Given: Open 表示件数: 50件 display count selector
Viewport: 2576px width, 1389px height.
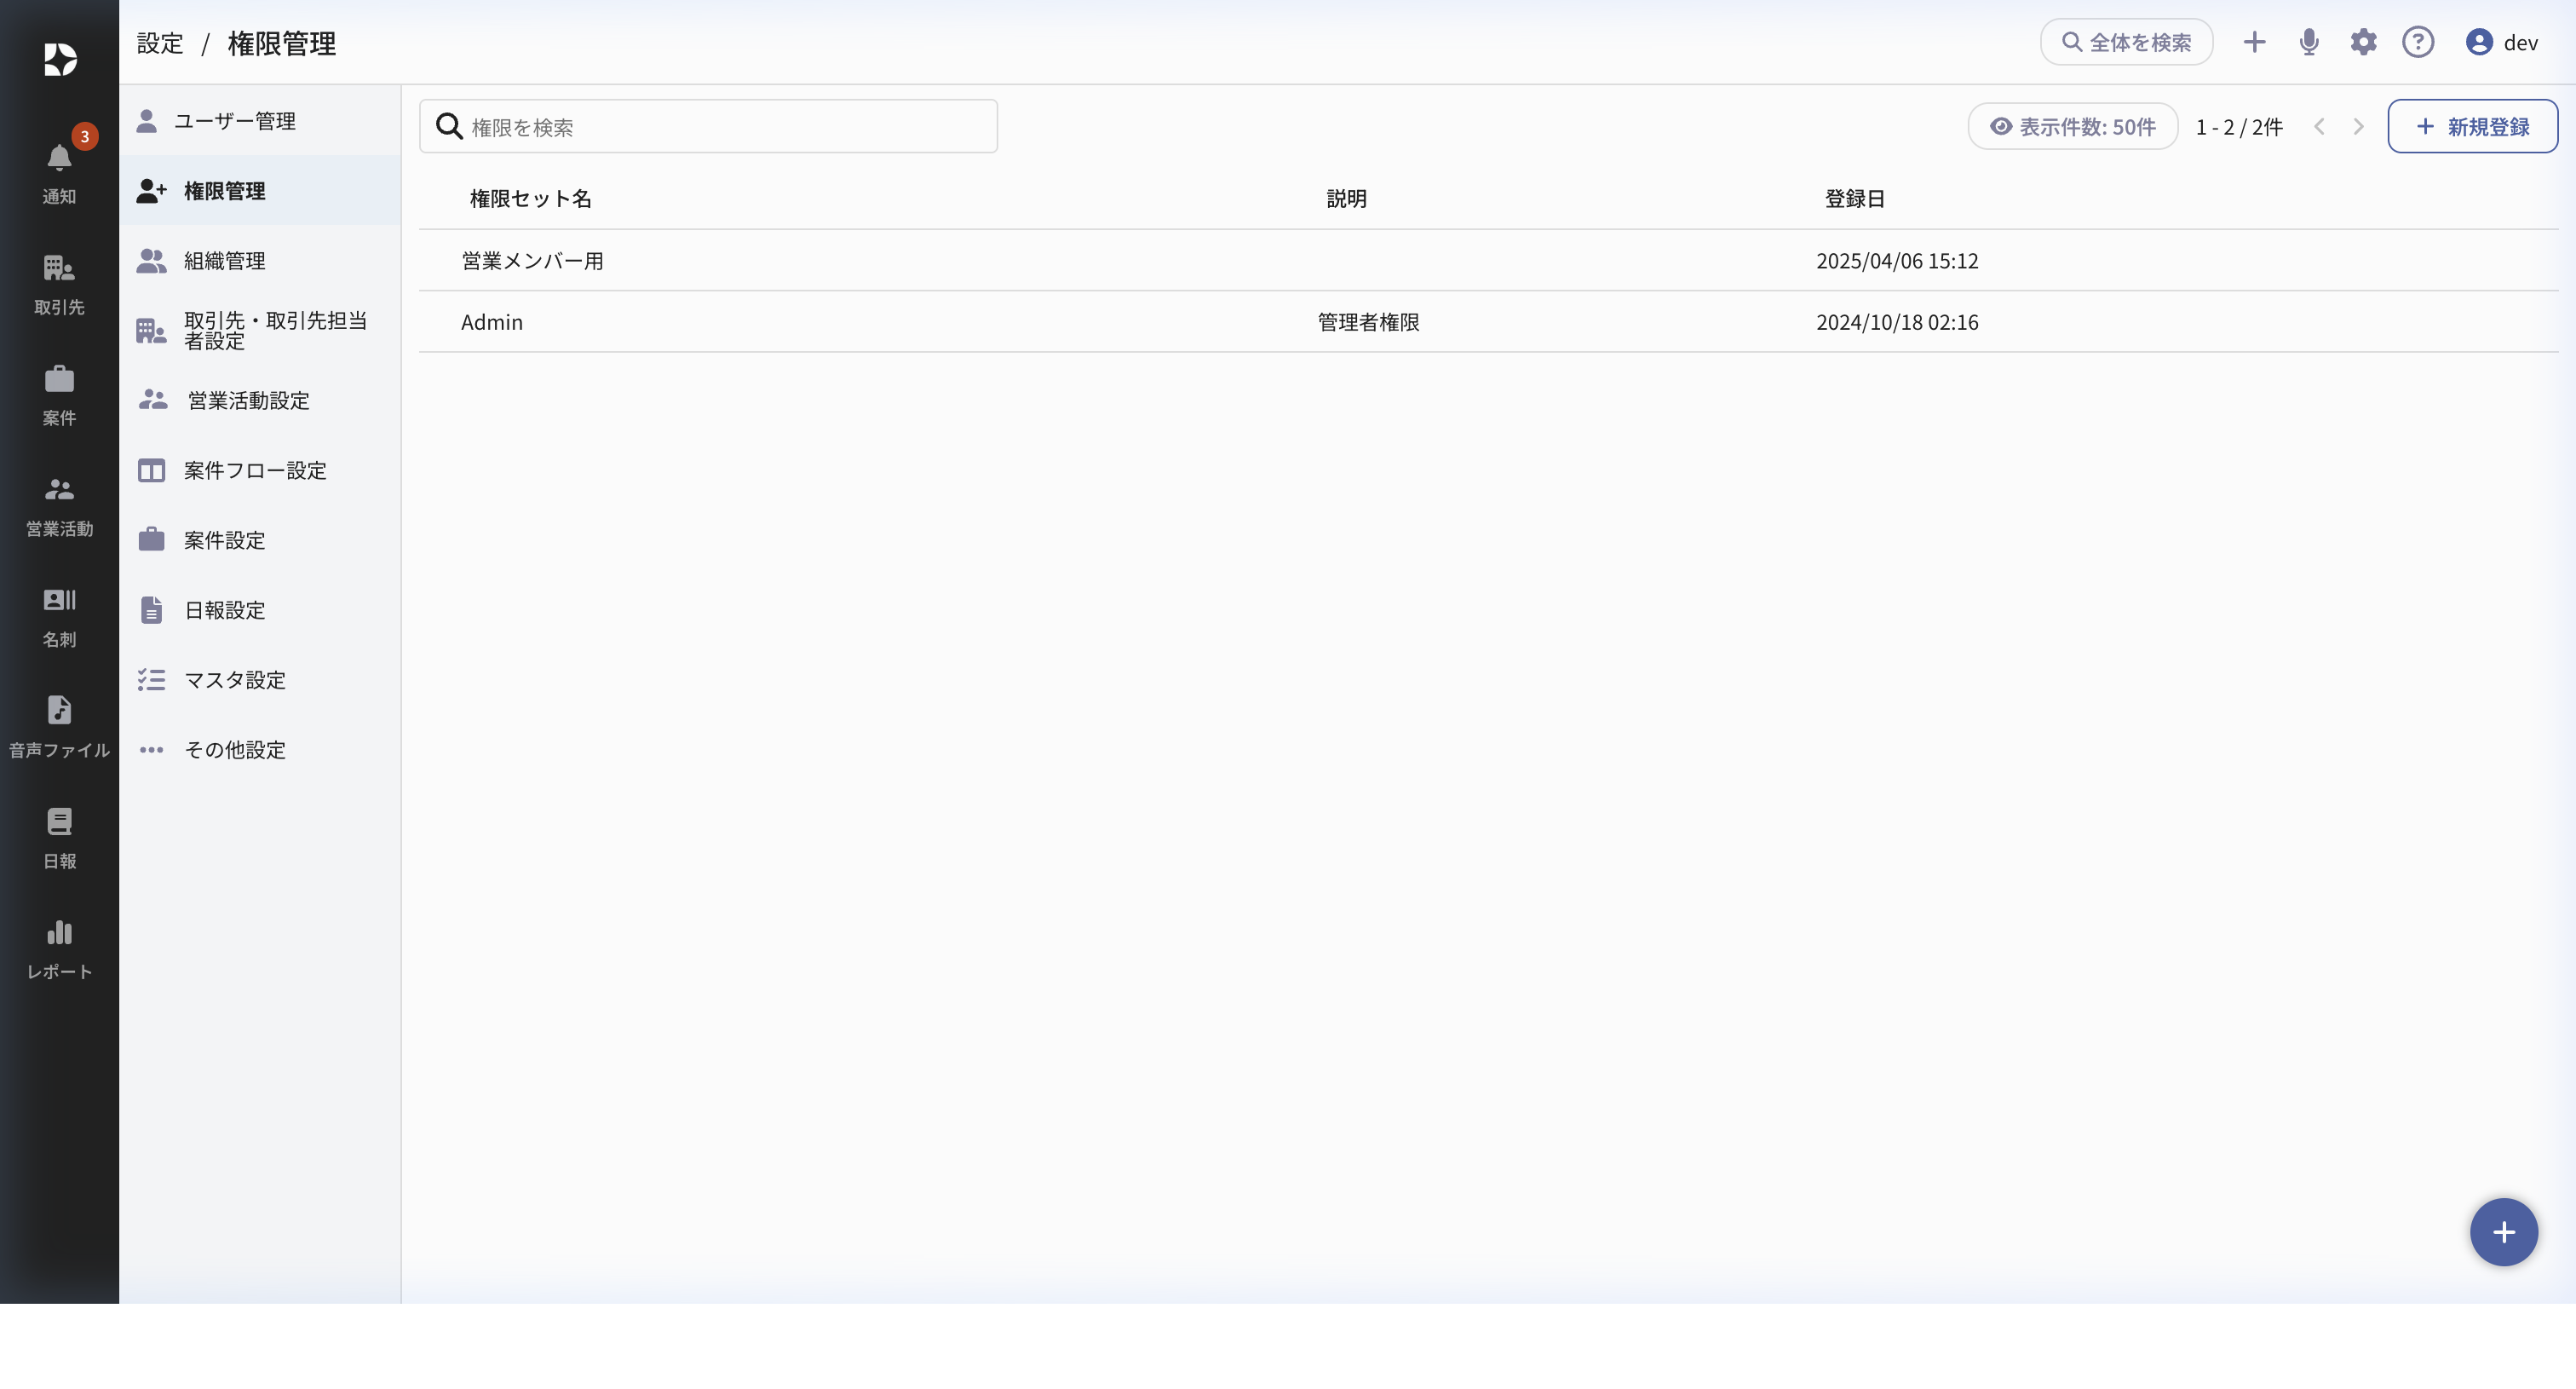Looking at the screenshot, I should 2072,127.
